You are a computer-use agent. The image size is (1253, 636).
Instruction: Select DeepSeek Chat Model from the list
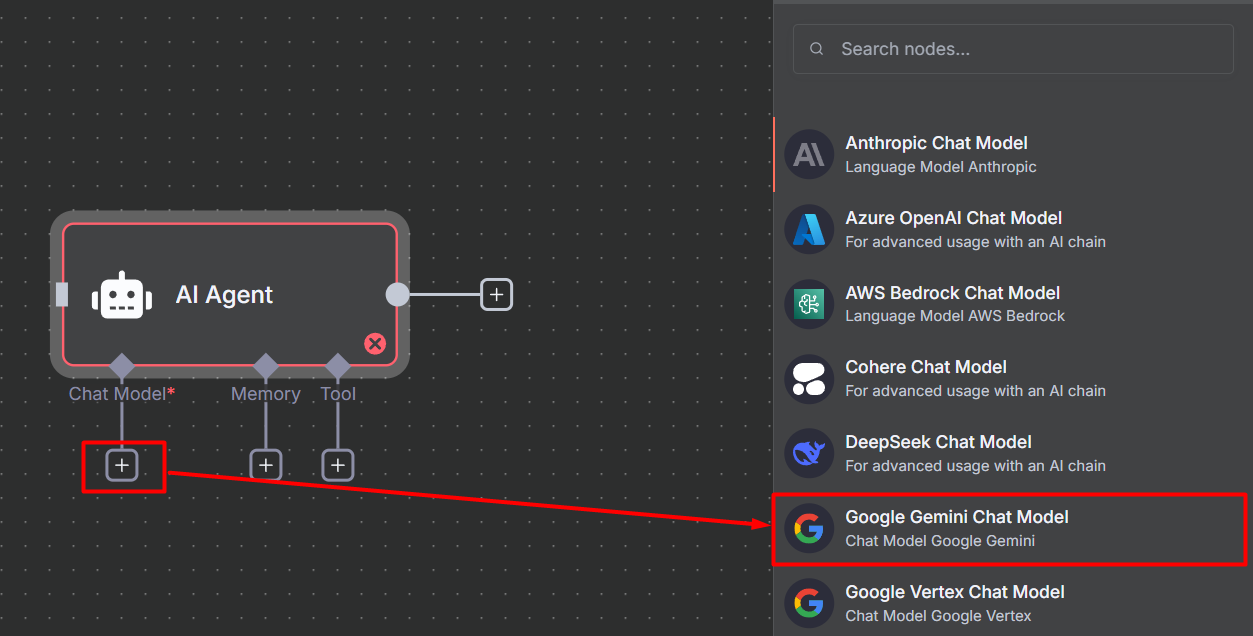(x=1013, y=454)
